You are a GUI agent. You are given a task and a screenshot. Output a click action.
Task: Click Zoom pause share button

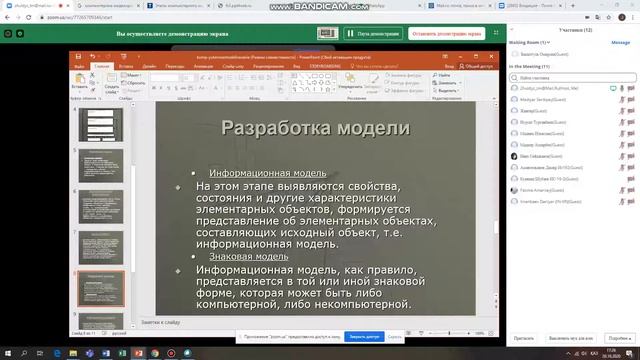pyautogui.click(x=373, y=33)
